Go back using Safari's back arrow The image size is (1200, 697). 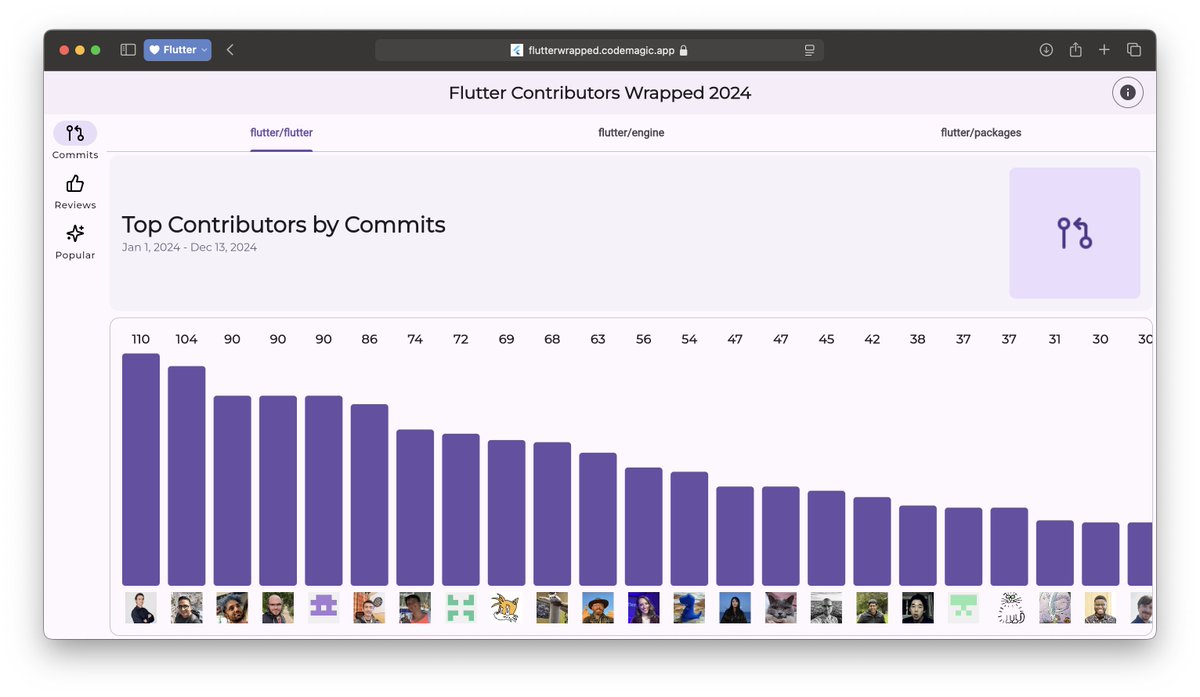pos(229,49)
